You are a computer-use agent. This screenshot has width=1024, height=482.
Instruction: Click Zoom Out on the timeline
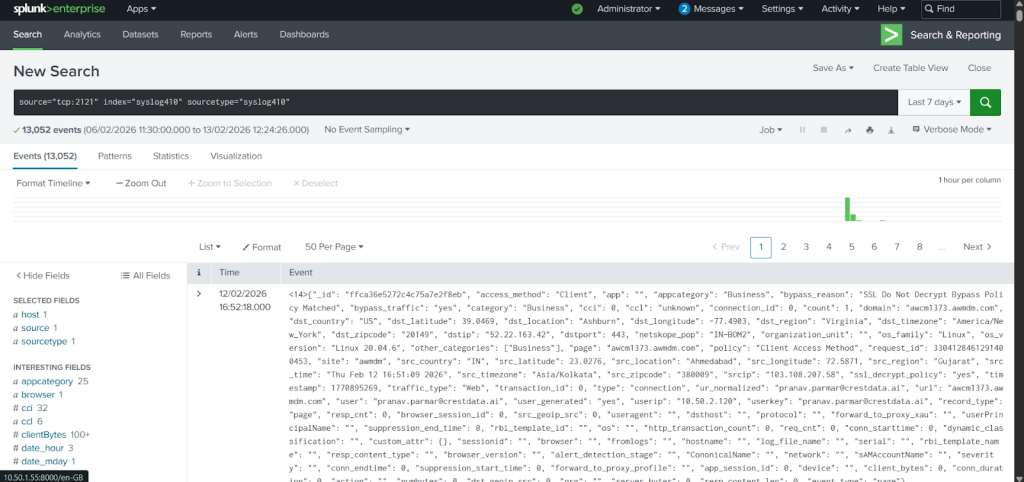point(140,184)
